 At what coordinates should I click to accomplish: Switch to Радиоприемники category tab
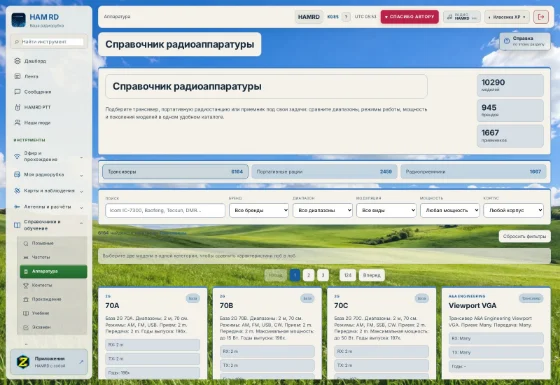tap(473, 172)
